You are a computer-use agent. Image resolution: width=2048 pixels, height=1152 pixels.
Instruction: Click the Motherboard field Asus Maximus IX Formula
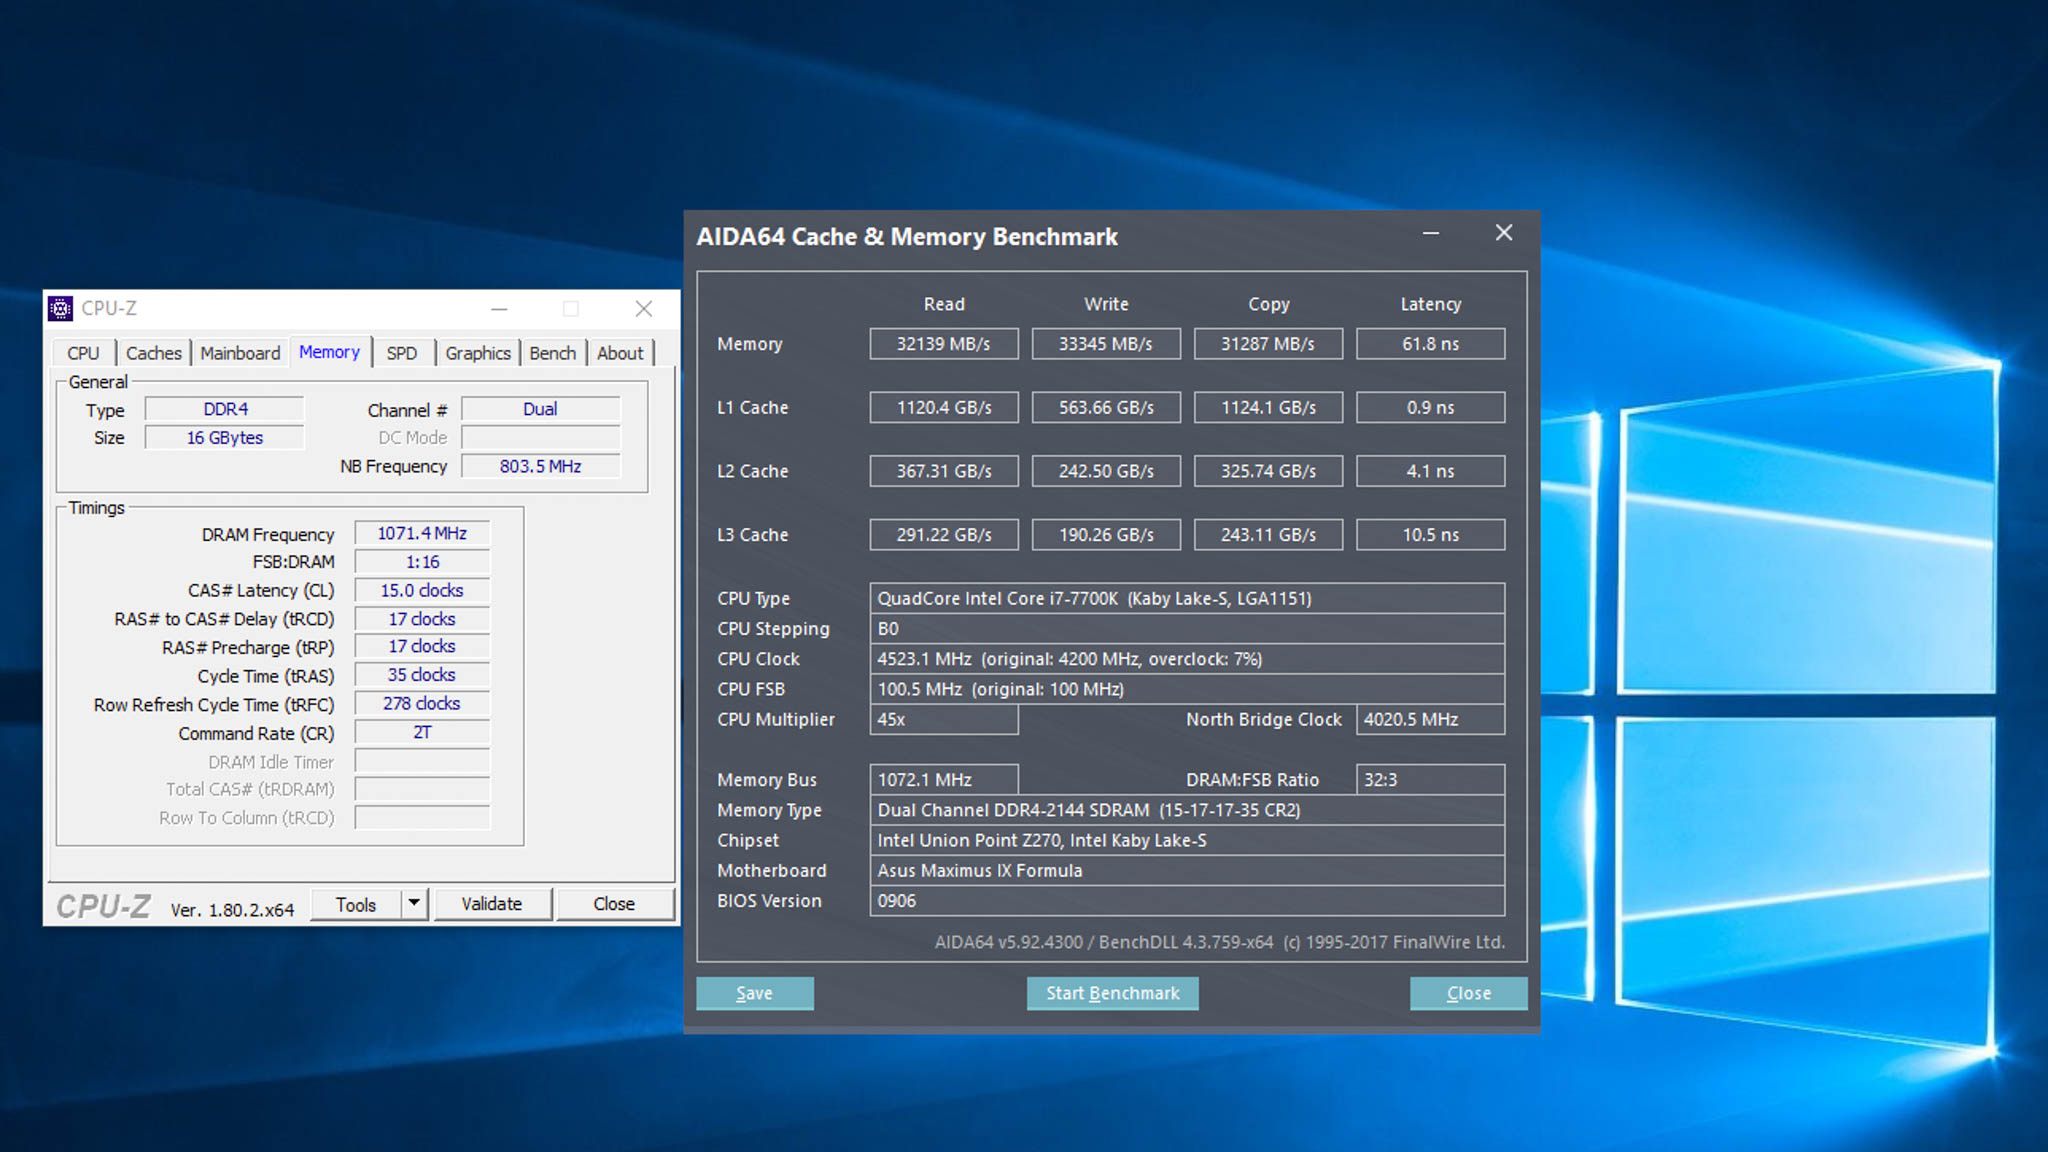pos(1187,871)
